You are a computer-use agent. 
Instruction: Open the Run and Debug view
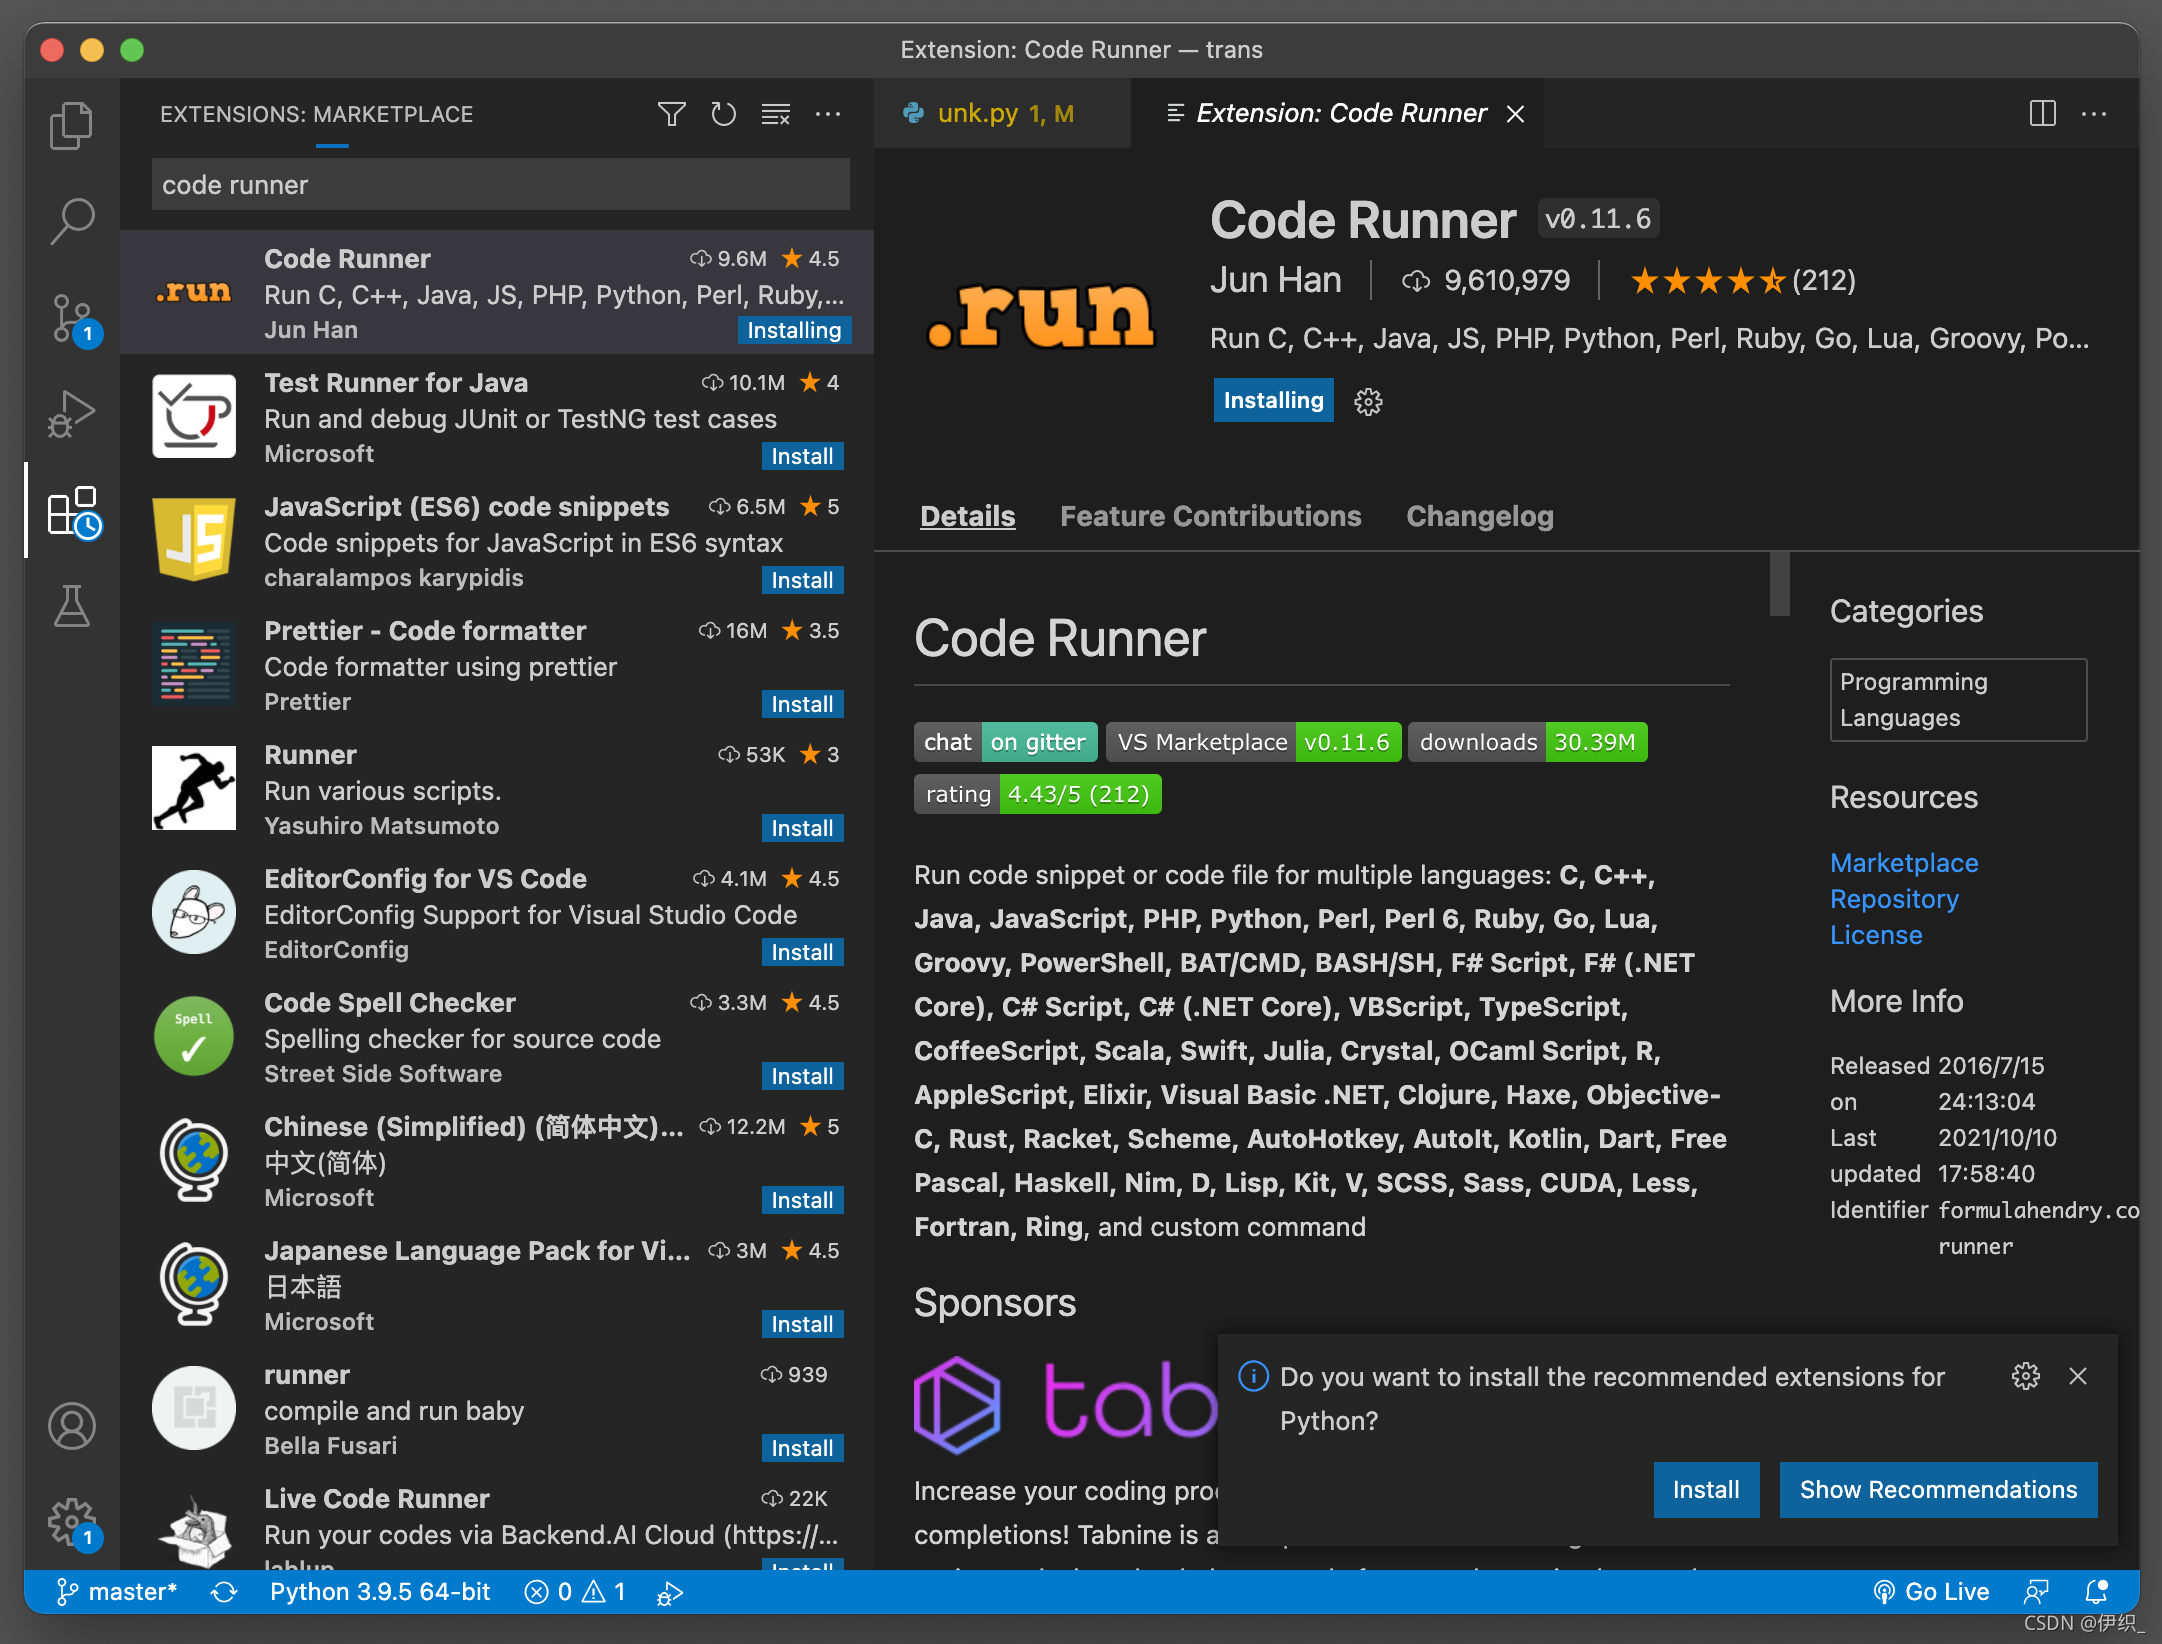pos(72,413)
